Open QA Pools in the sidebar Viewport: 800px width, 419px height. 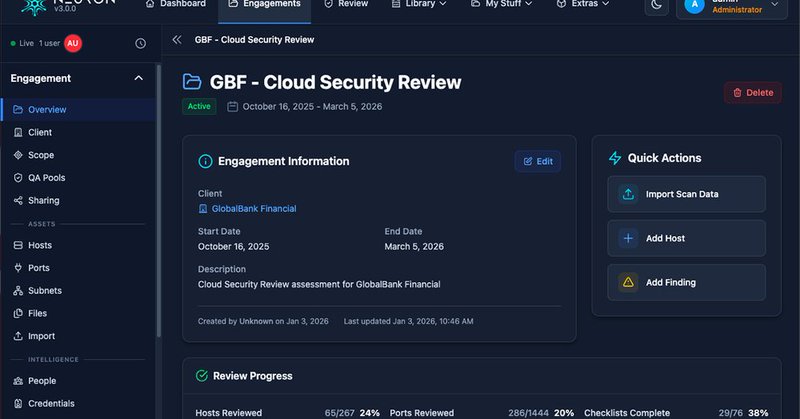point(46,178)
